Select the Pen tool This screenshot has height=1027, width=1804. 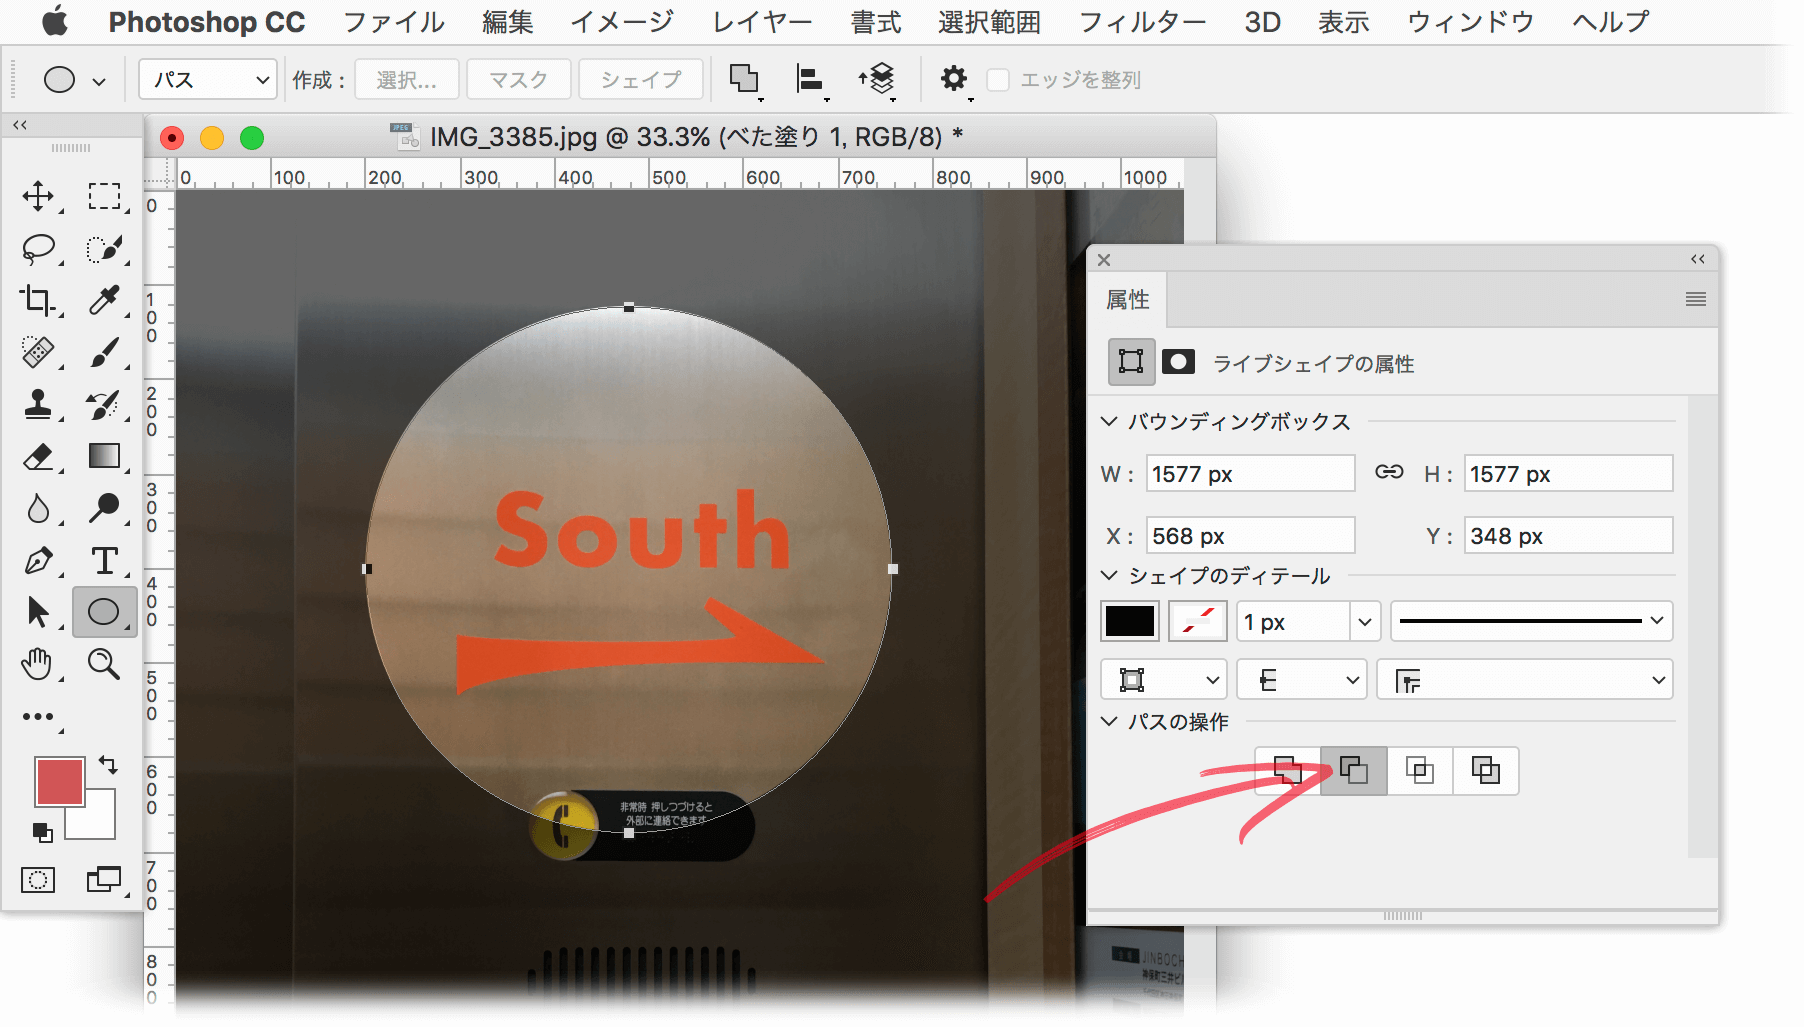(38, 560)
